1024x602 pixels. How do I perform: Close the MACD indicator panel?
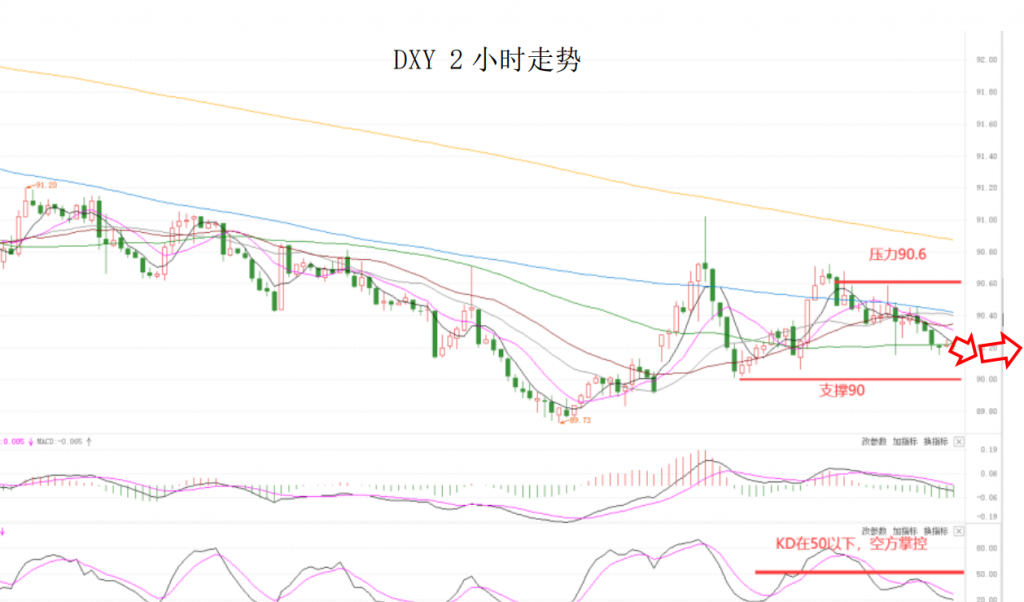pyautogui.click(x=958, y=442)
